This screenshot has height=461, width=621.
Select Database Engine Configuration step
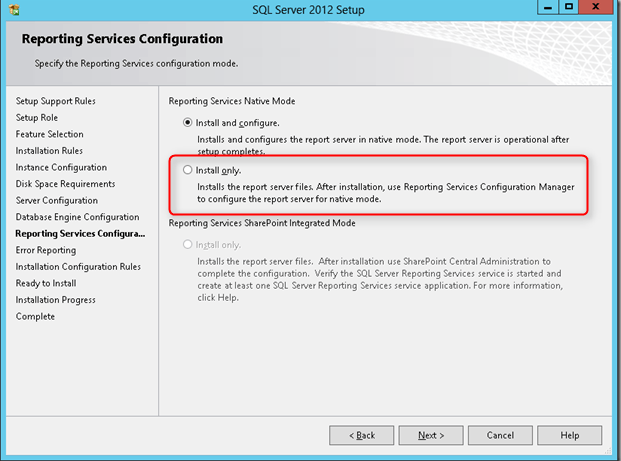pos(78,217)
